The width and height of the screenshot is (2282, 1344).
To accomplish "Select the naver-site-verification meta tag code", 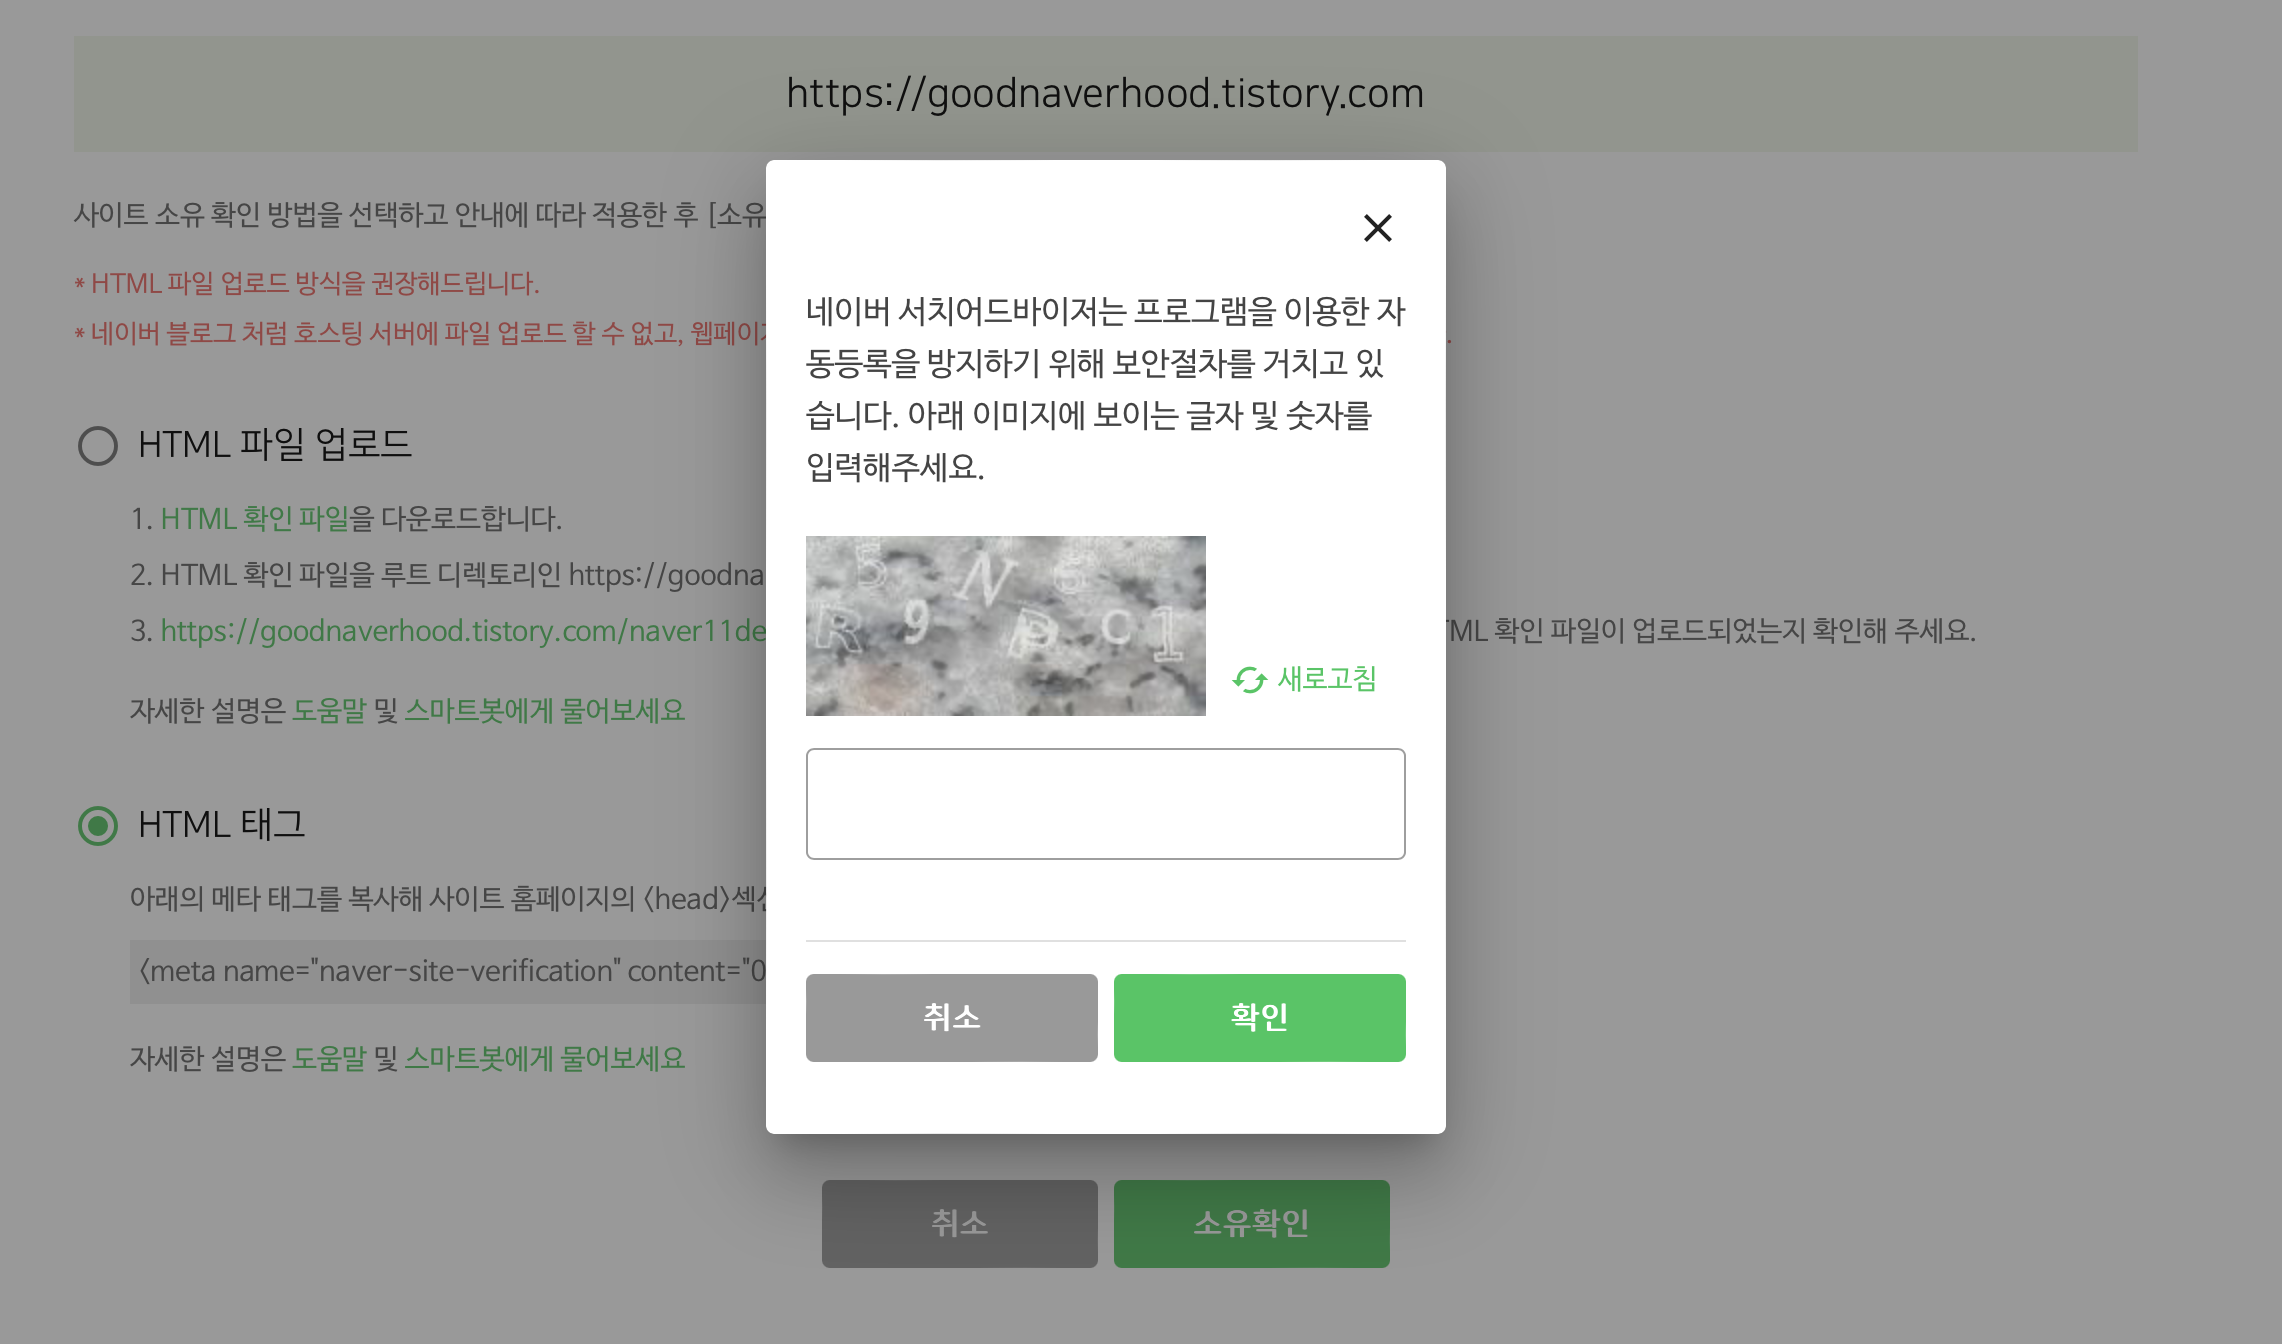I will point(450,971).
